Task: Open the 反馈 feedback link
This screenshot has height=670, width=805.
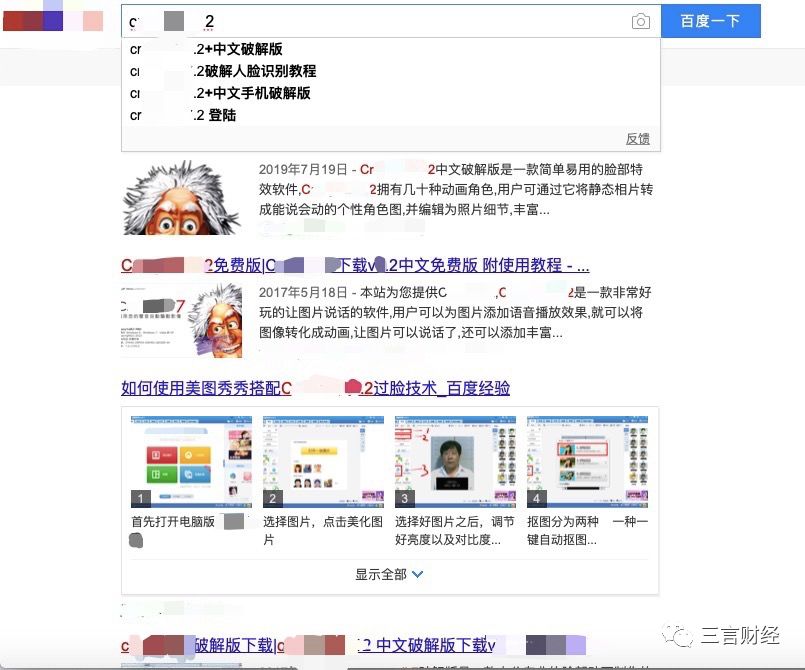Action: click(x=637, y=138)
